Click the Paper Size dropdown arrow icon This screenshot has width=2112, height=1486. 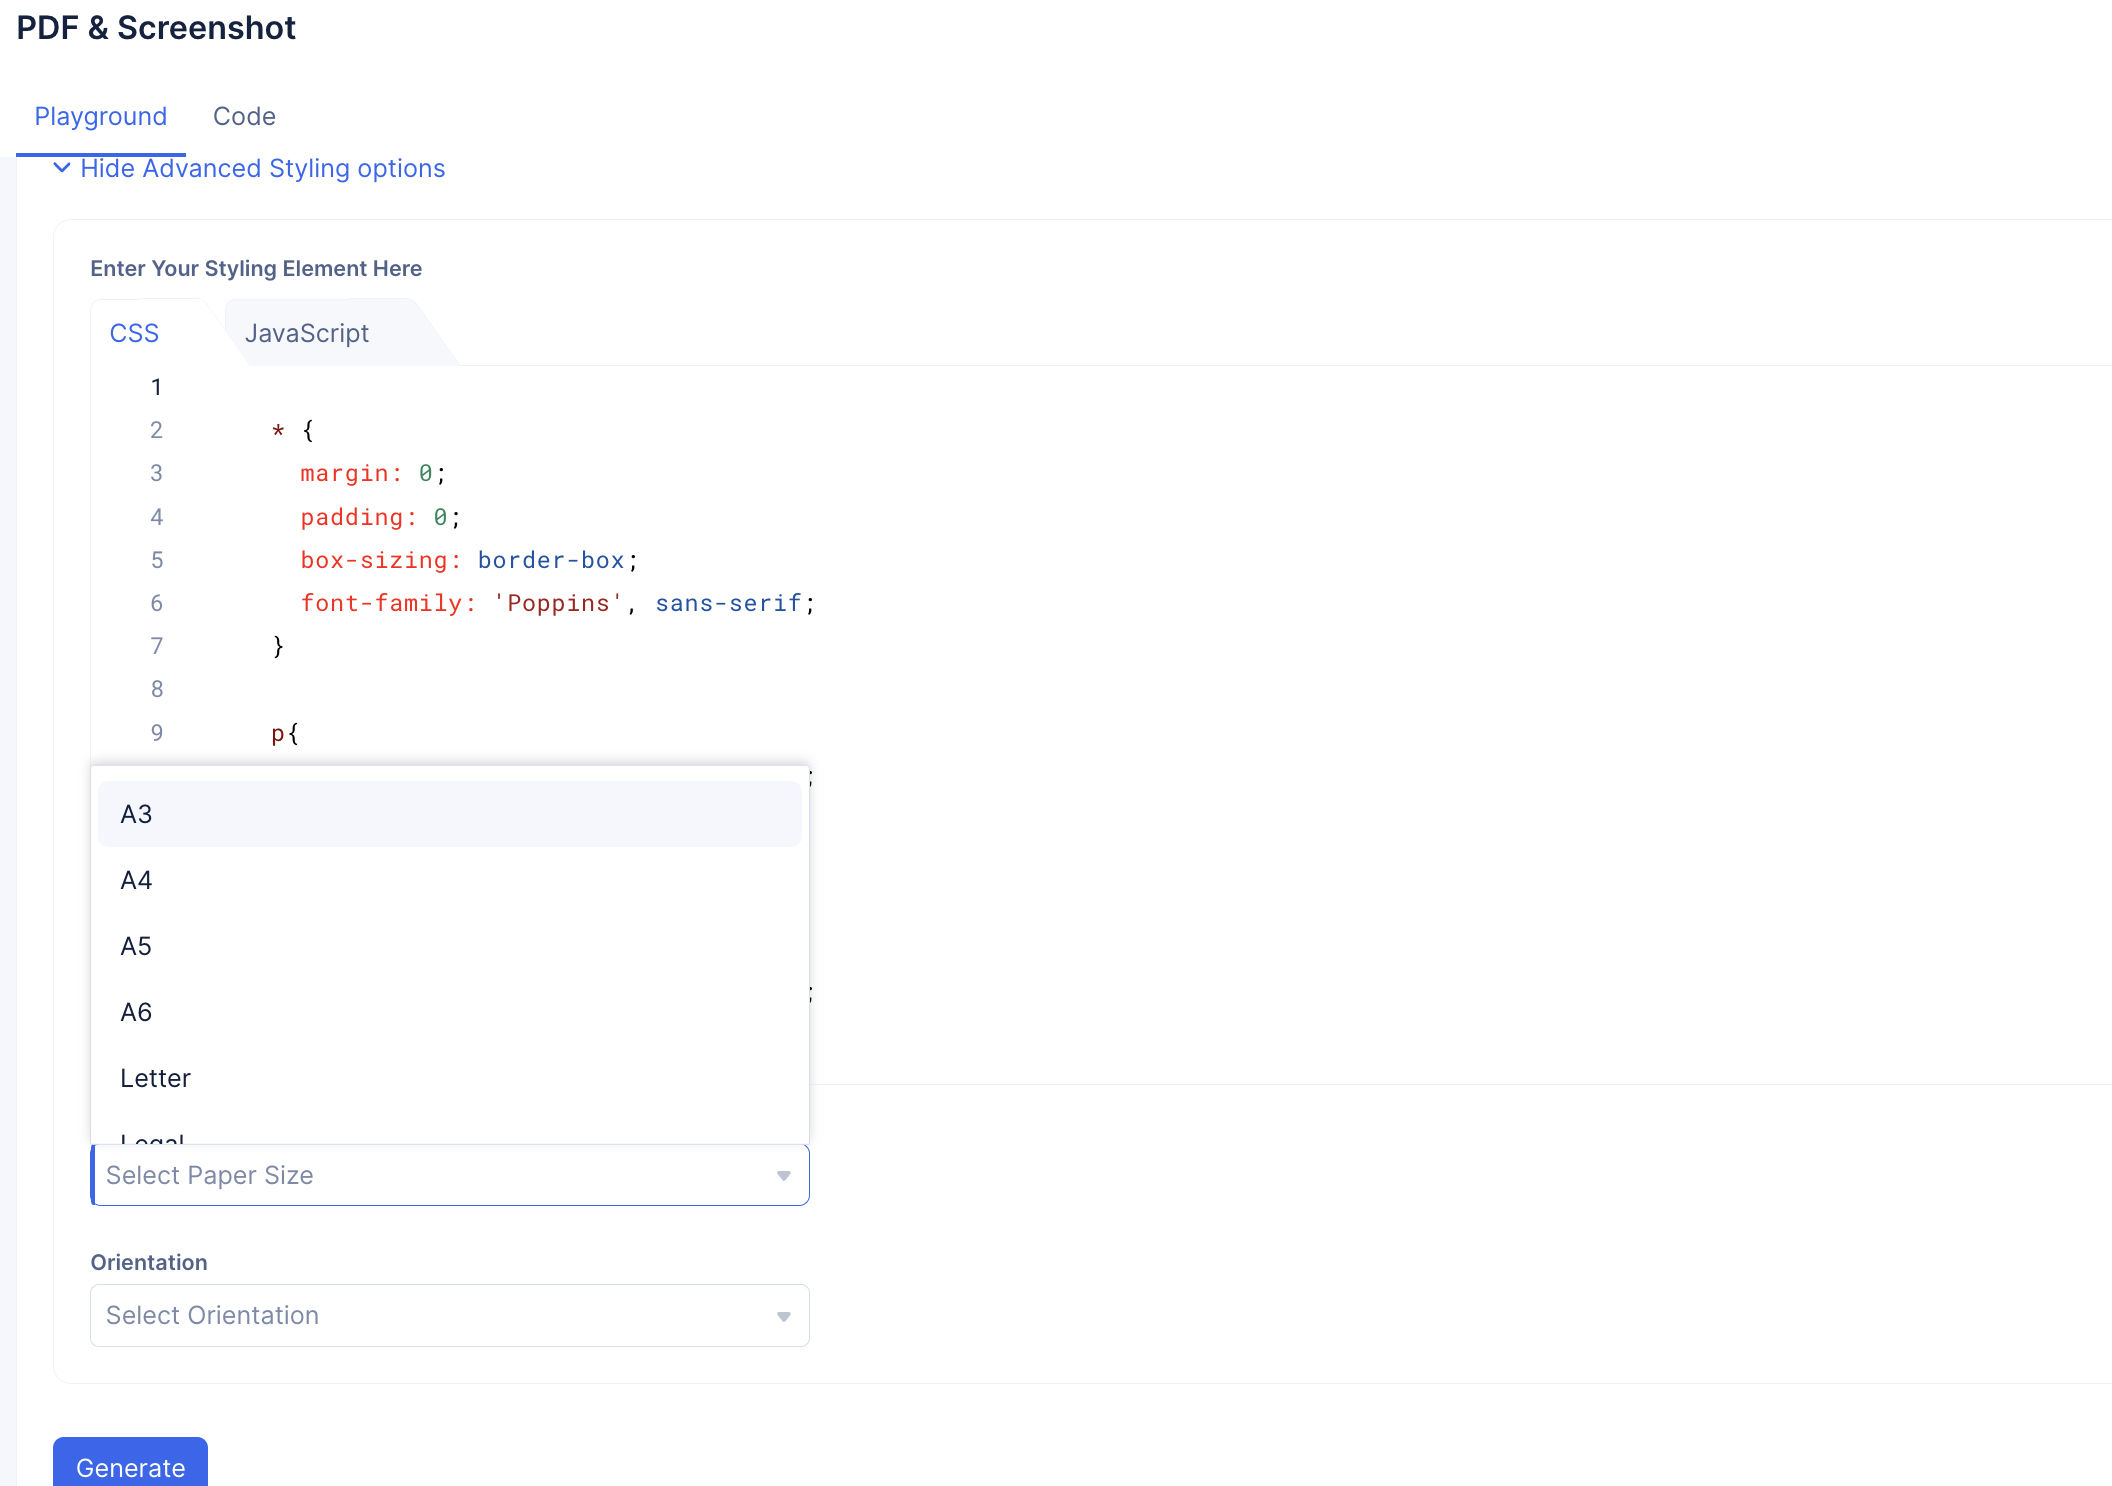[784, 1176]
